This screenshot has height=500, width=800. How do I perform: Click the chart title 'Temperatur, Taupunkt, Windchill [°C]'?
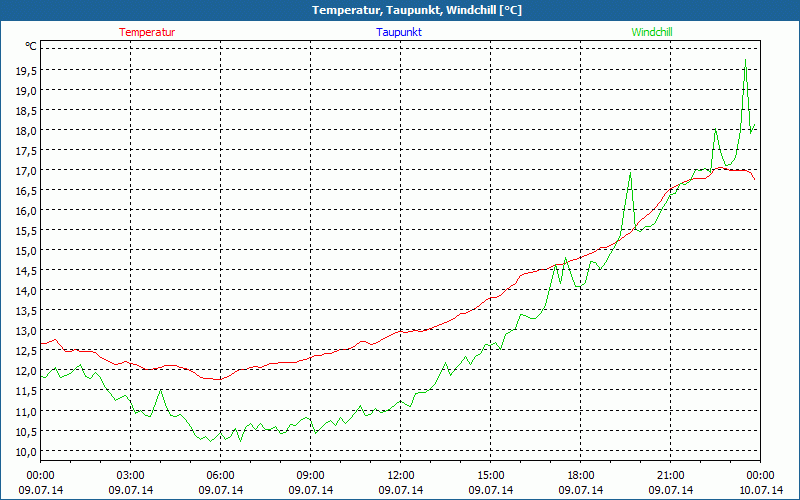tap(417, 10)
